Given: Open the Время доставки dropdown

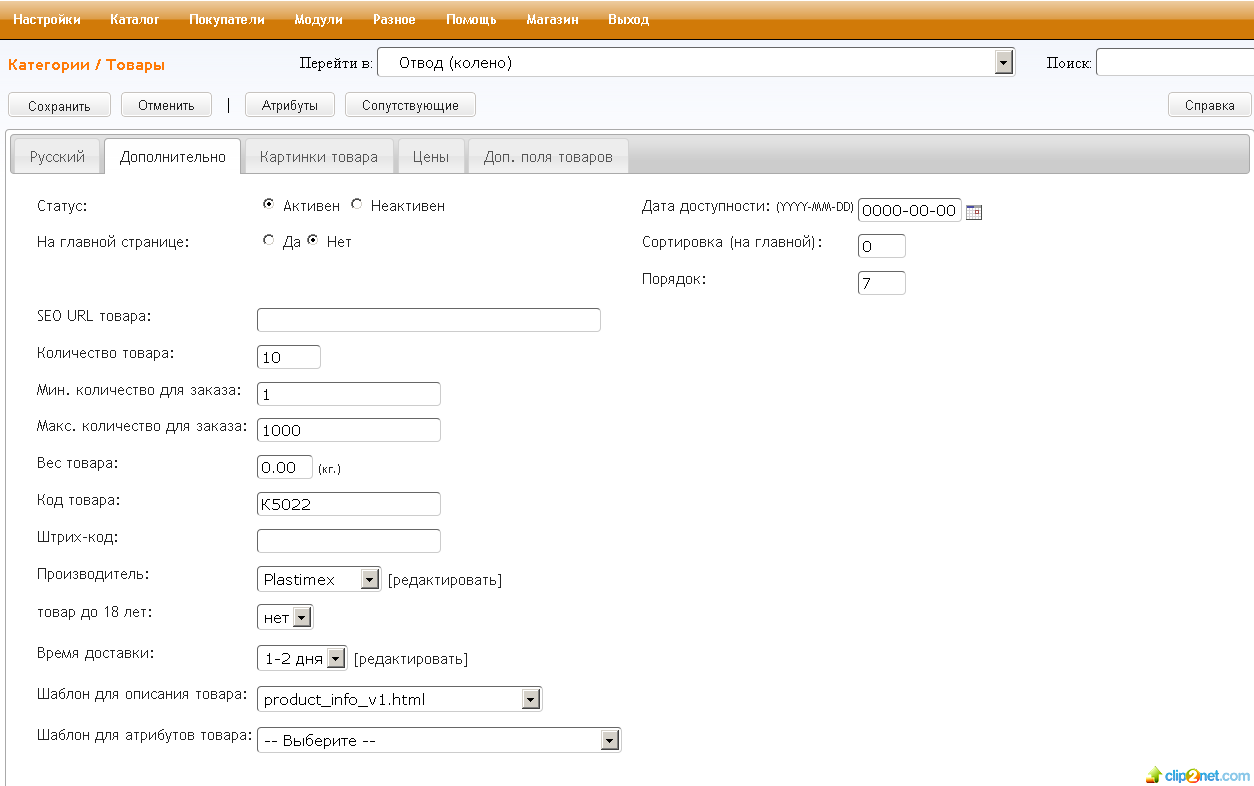Looking at the screenshot, I should (x=335, y=658).
